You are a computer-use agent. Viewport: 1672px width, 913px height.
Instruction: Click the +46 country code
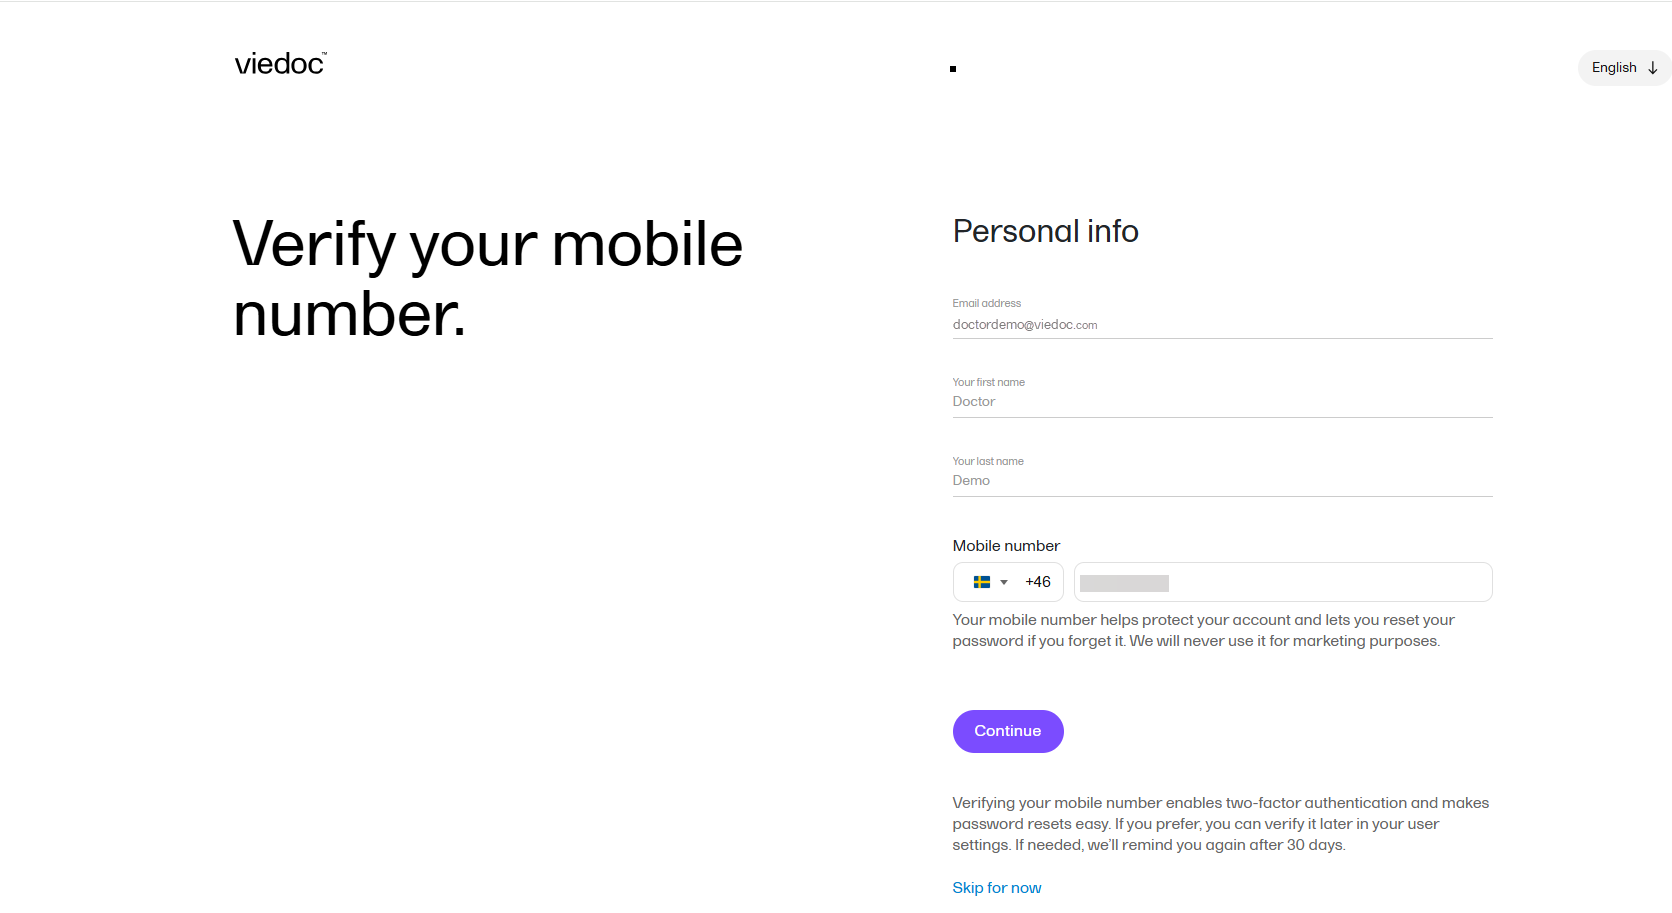[1038, 582]
